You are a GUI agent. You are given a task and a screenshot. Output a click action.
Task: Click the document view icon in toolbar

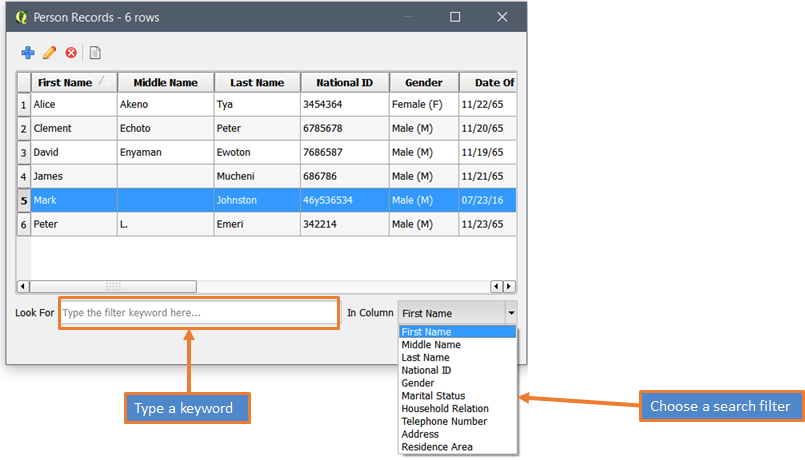tap(96, 53)
